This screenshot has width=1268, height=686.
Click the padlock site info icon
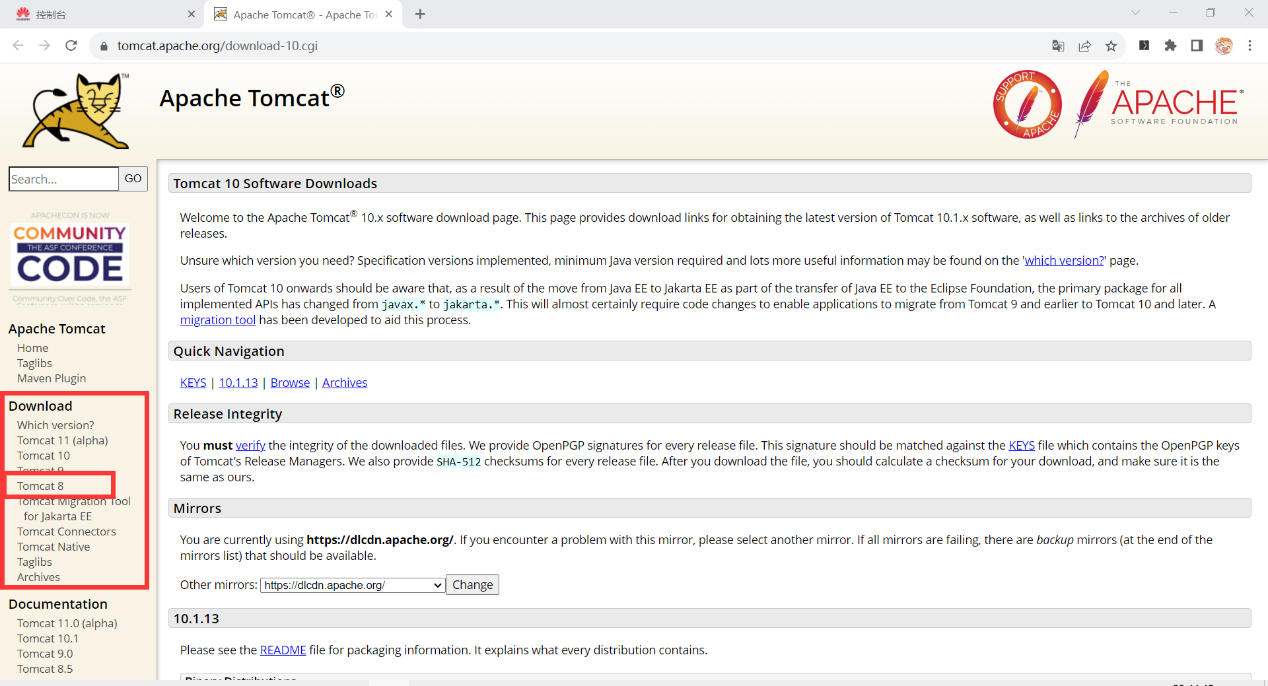103,46
